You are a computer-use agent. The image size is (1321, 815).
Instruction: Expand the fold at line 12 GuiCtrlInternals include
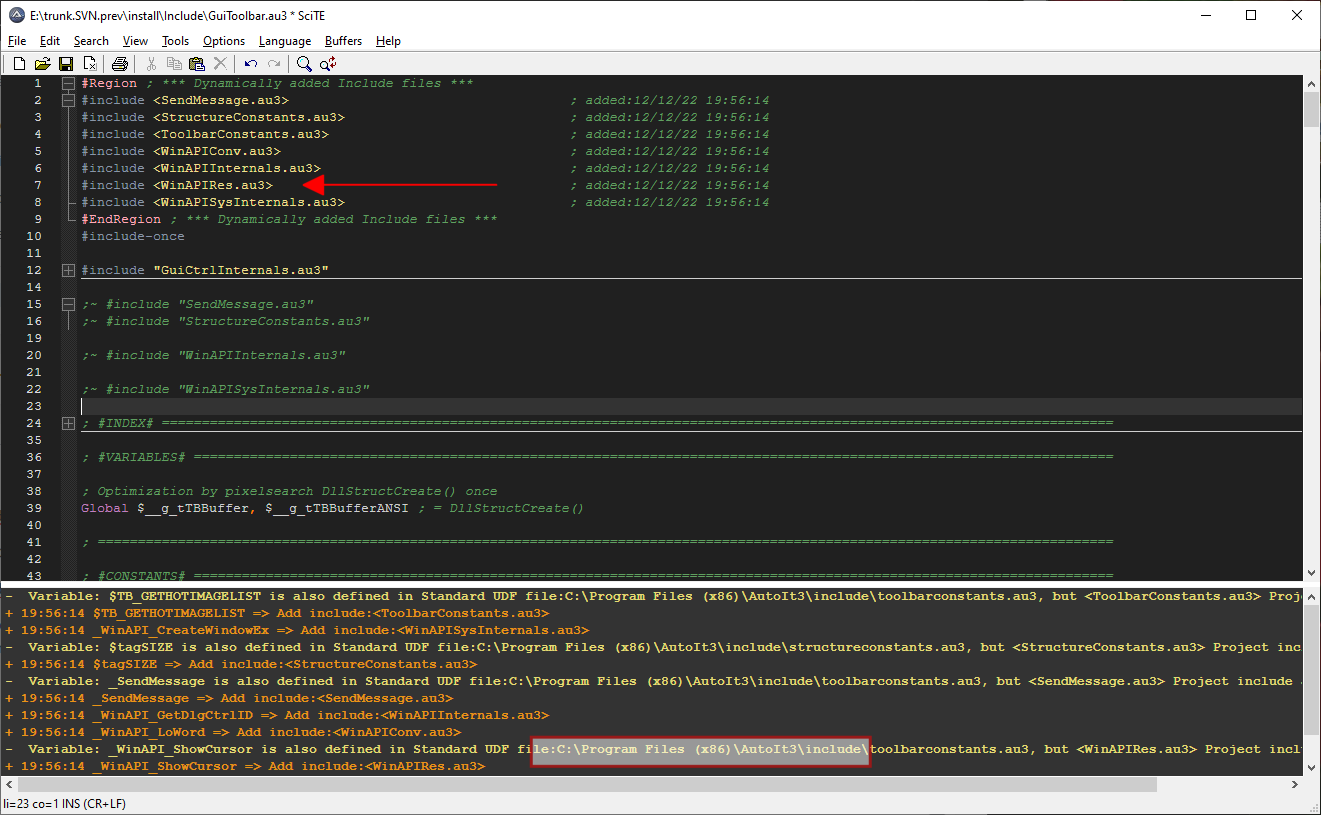pyautogui.click(x=68, y=271)
